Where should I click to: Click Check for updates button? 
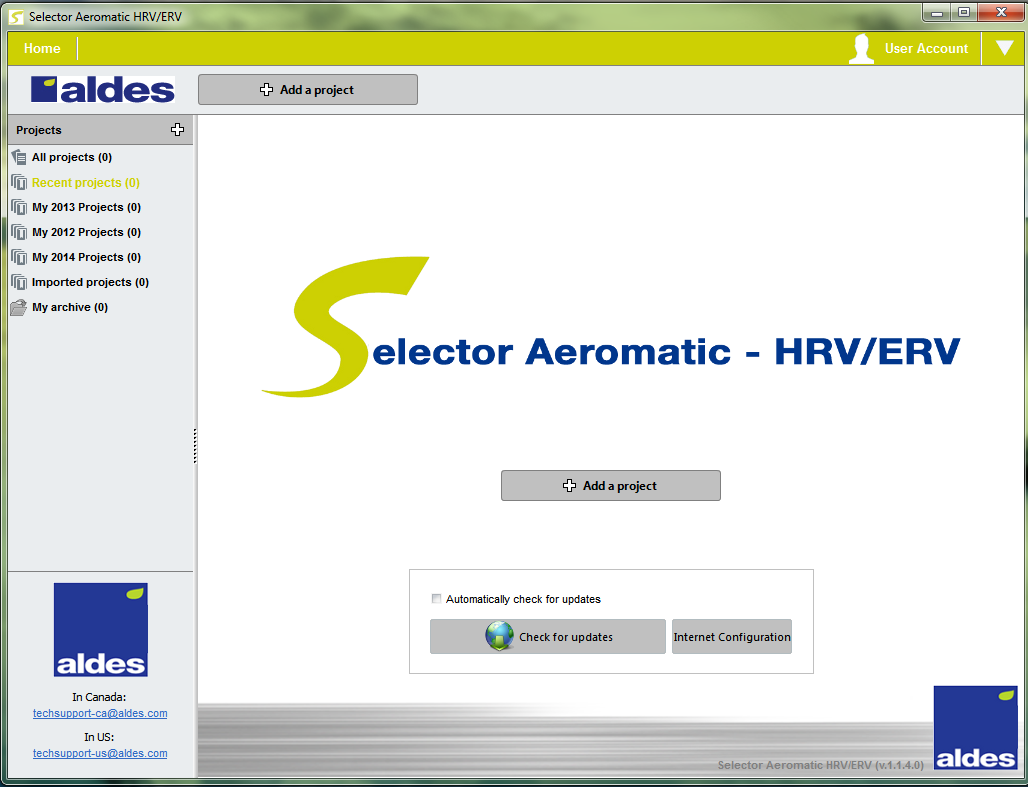(x=547, y=636)
